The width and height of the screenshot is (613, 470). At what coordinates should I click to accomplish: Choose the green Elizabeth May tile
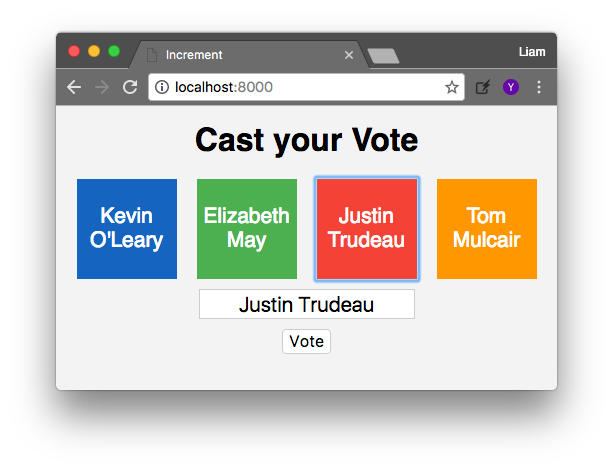(x=247, y=229)
